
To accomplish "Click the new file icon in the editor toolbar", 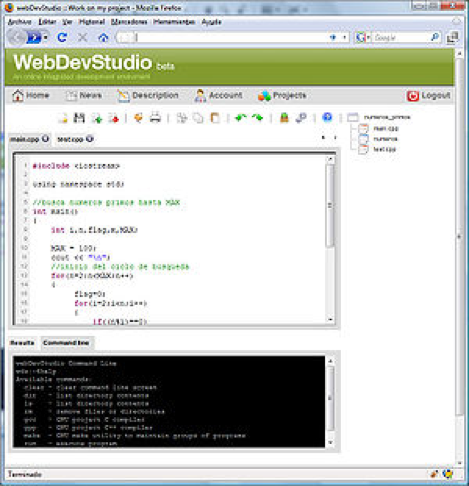I will [63, 118].
